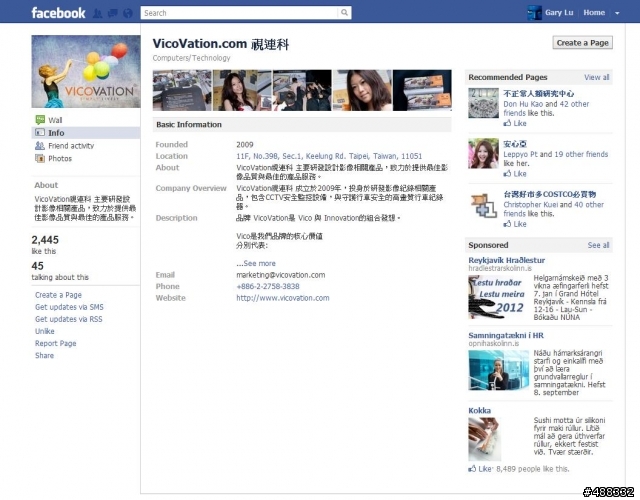Image resolution: width=640 pixels, height=500 pixels.
Task: Open fourth close-up portrait photo
Action: click(362, 90)
